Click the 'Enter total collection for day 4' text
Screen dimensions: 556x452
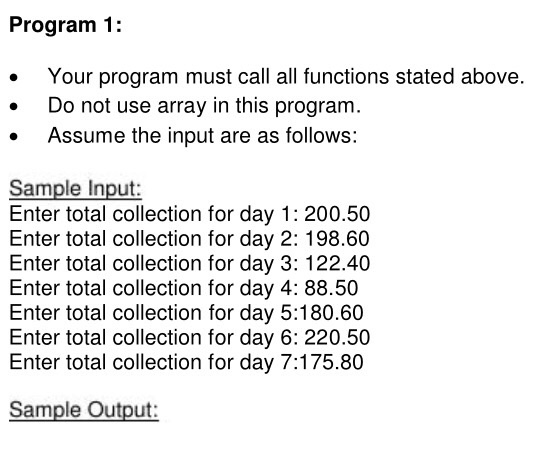pos(154,288)
